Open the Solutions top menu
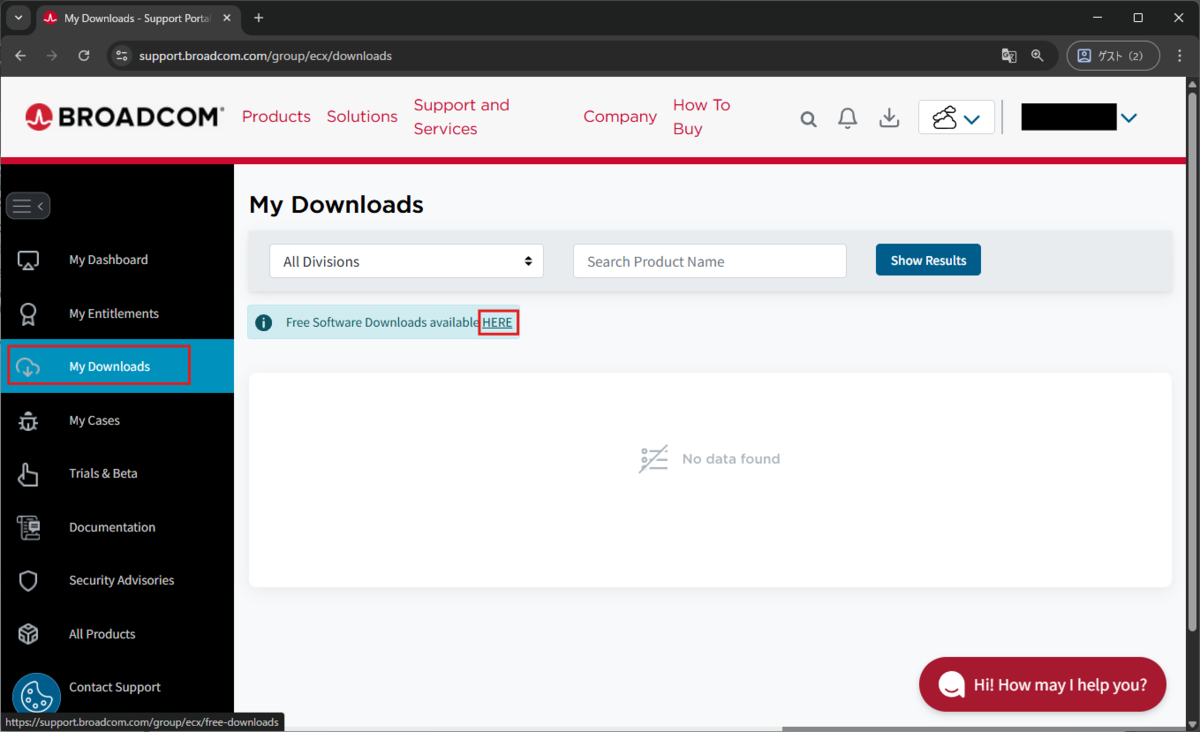 (x=362, y=117)
